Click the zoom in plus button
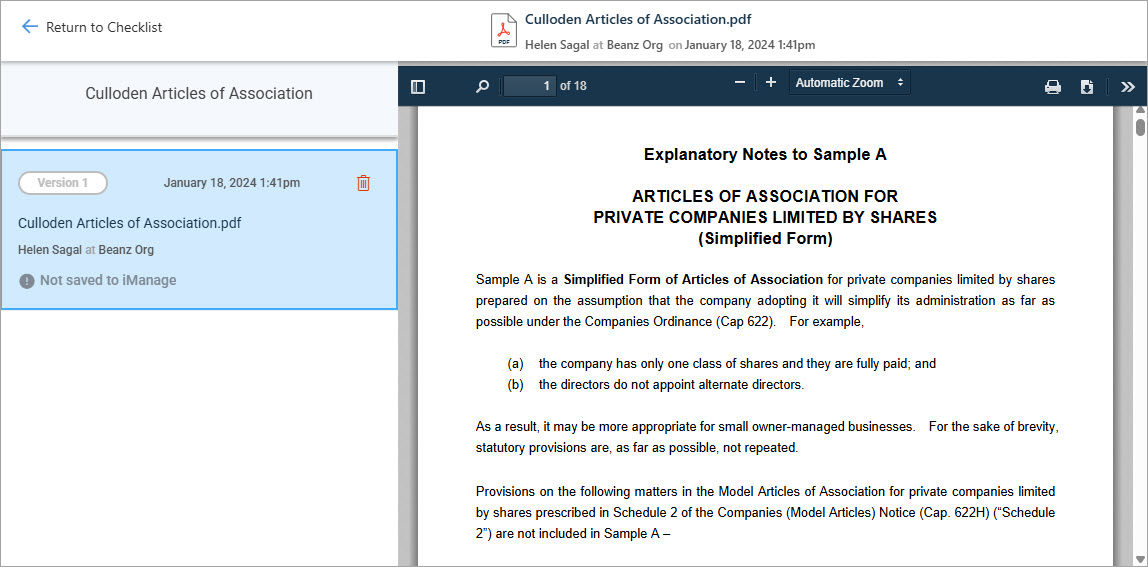Viewport: 1148px width, 567px height. [x=770, y=83]
